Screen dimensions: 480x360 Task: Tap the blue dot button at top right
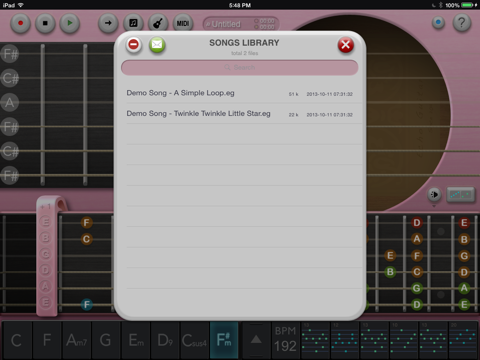pyautogui.click(x=438, y=23)
